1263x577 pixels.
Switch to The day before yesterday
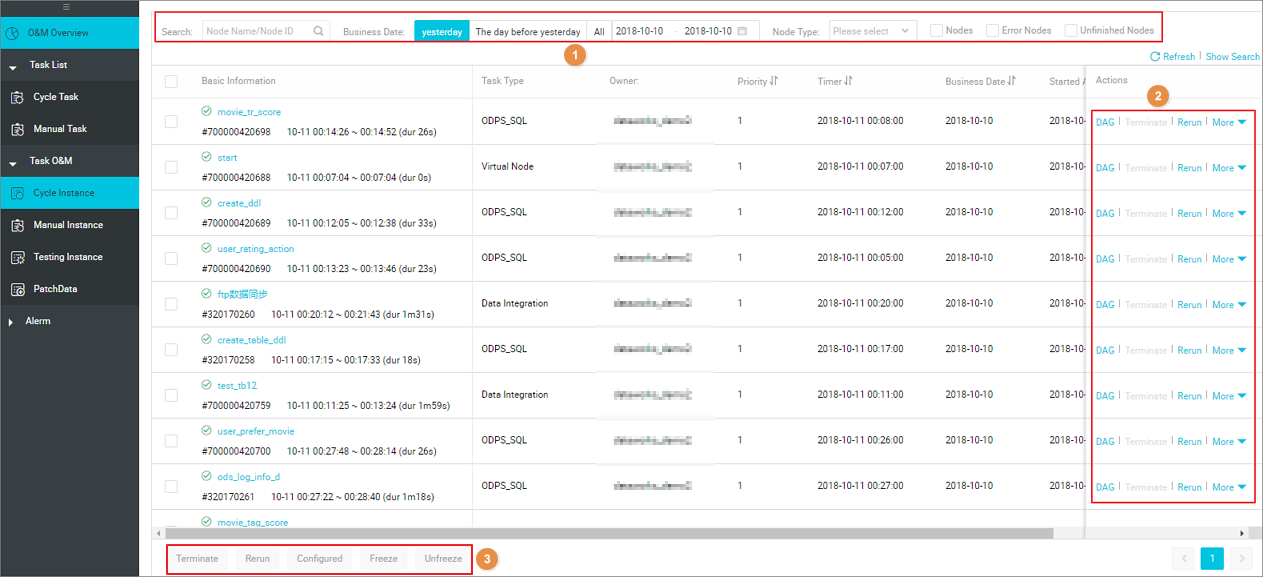pos(527,31)
